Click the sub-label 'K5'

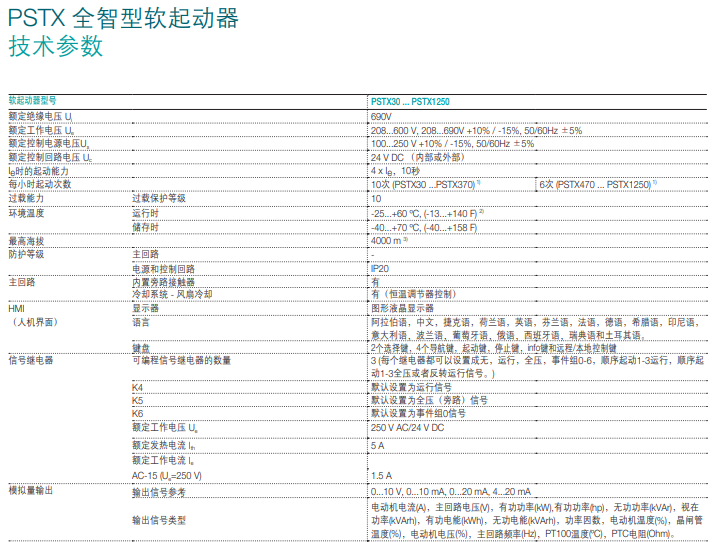click(137, 401)
